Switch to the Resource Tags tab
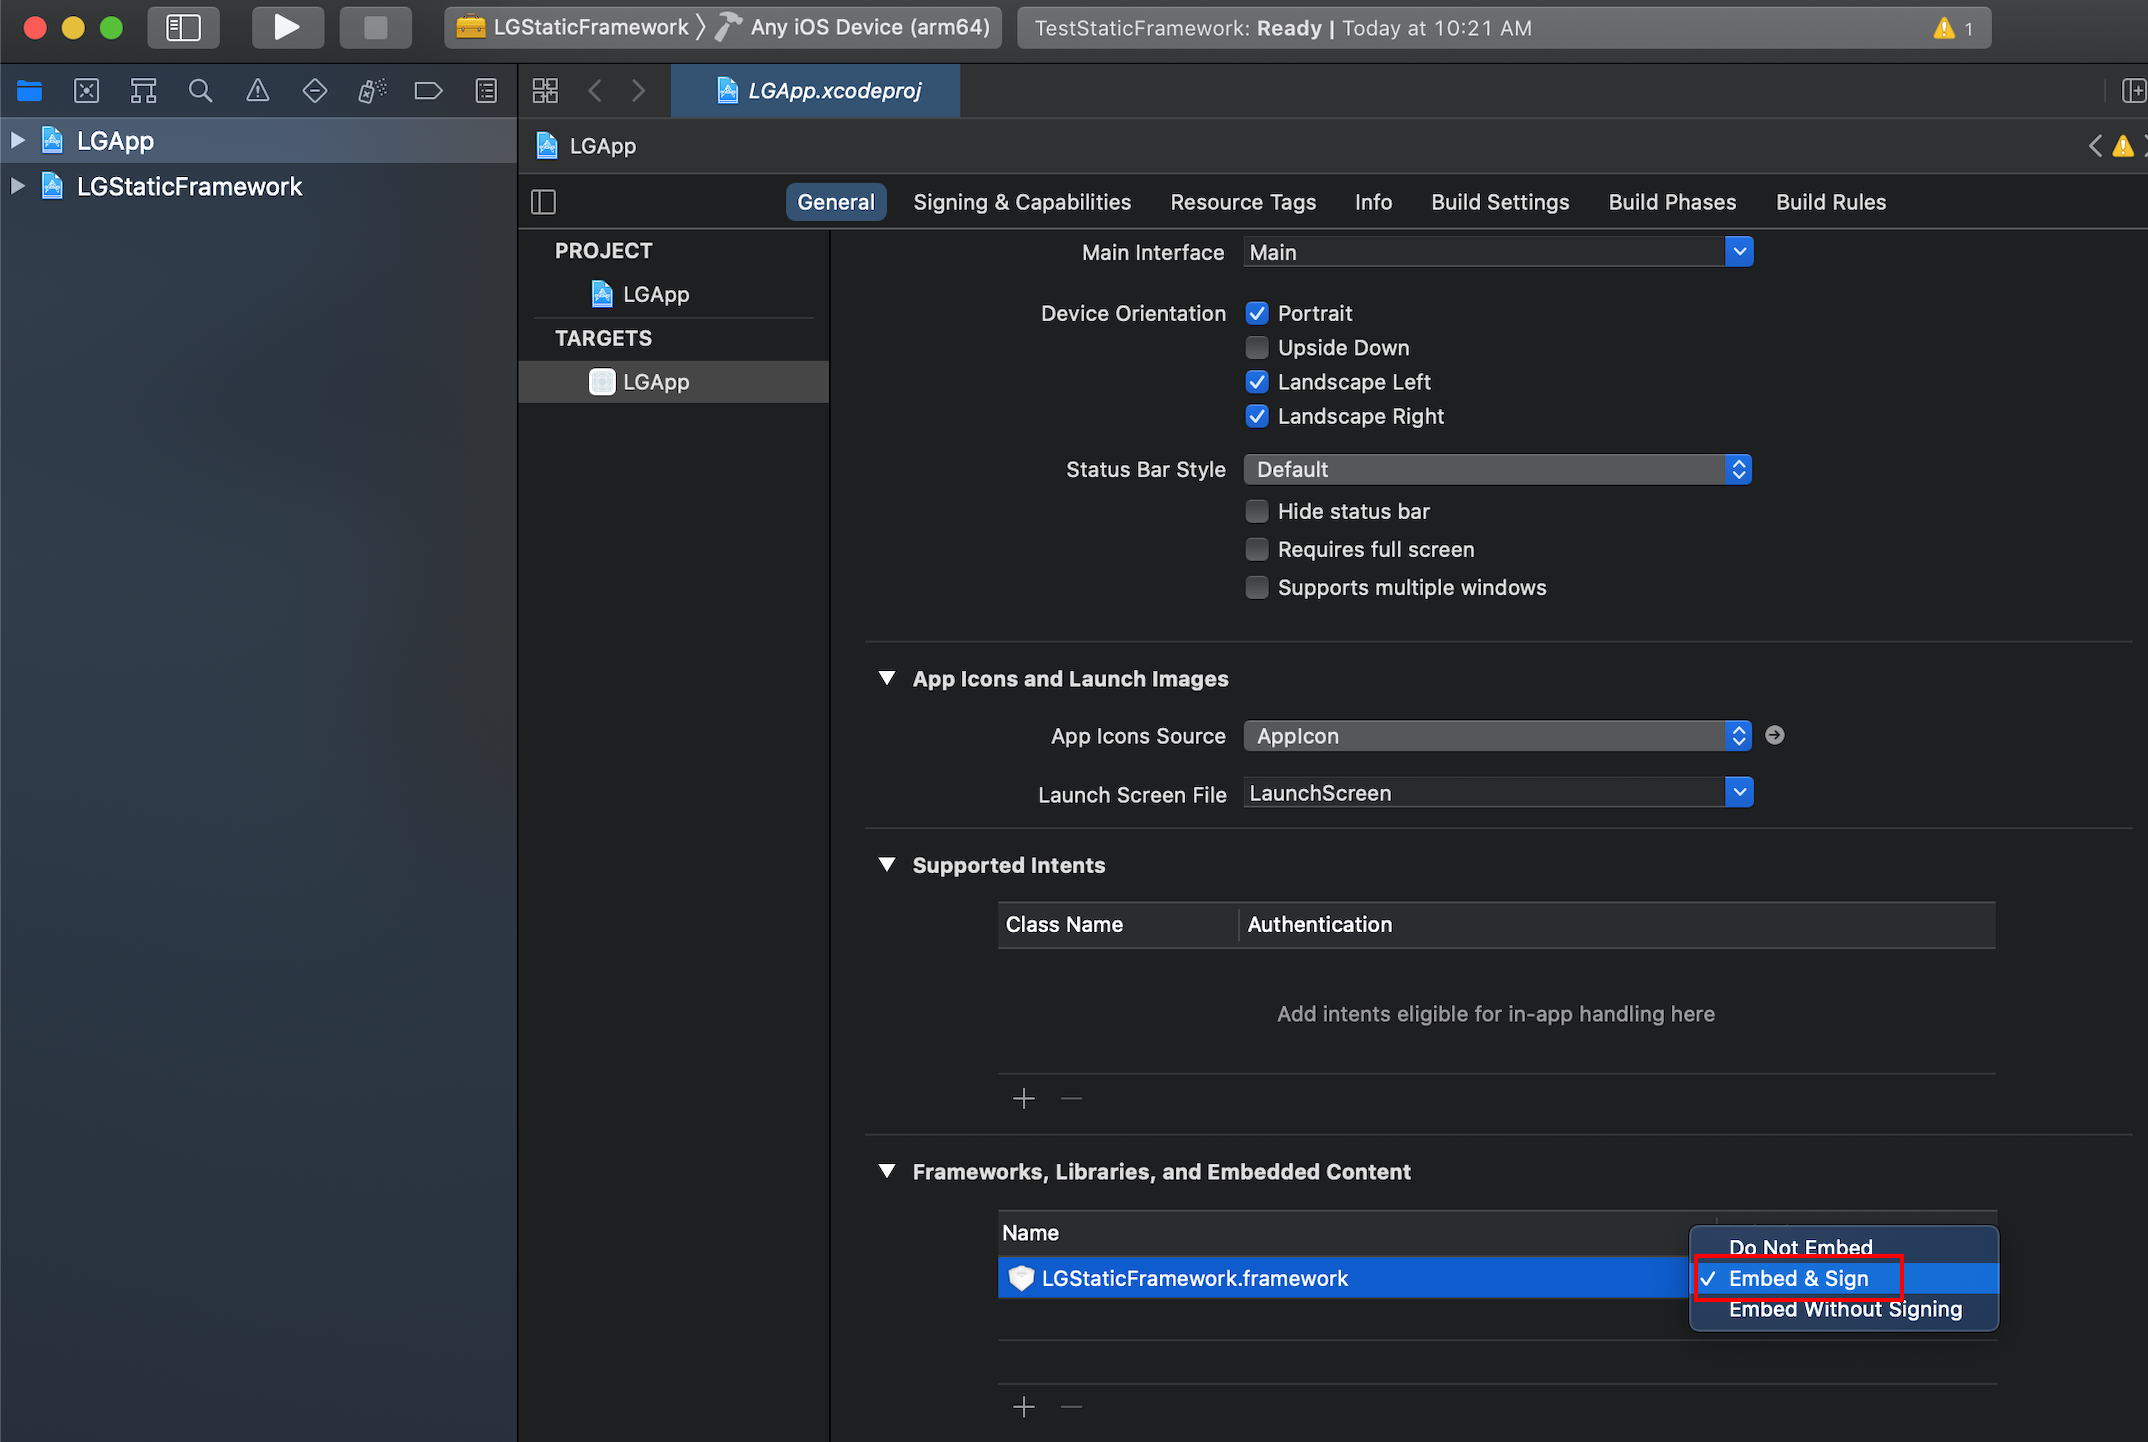 pyautogui.click(x=1243, y=202)
